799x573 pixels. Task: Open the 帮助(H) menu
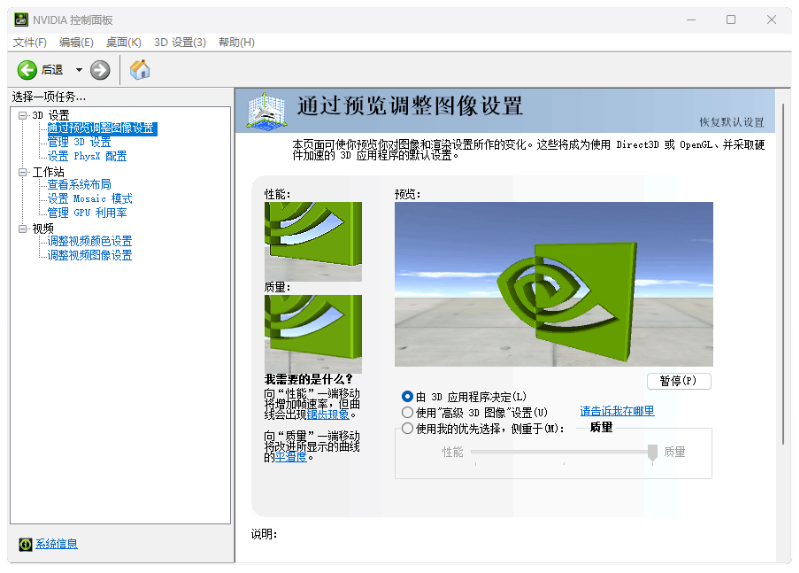(236, 42)
